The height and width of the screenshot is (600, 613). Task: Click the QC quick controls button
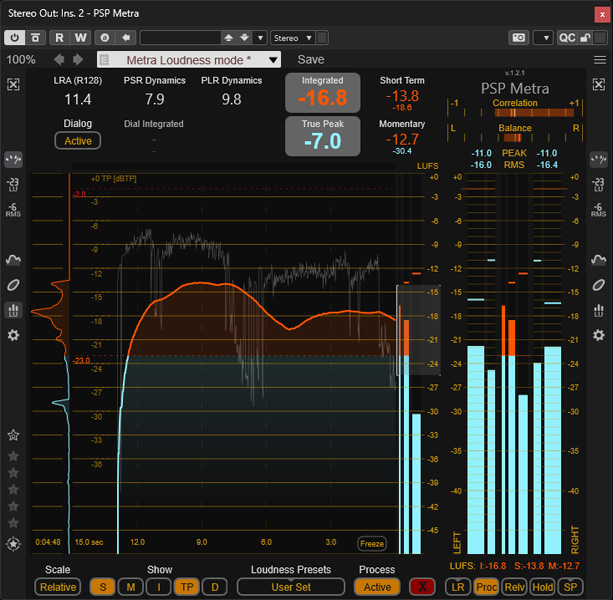point(567,38)
